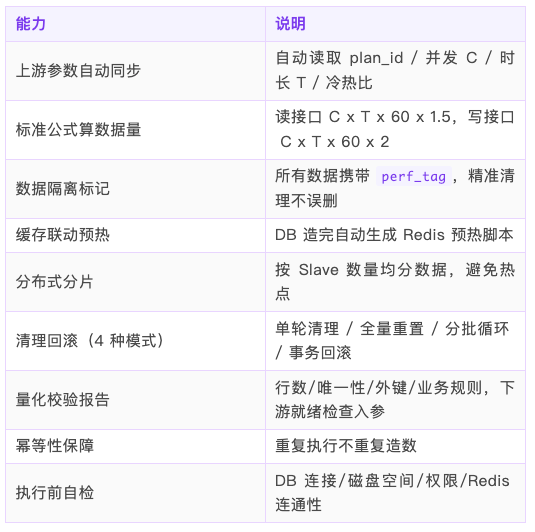Select the cell starting with 行数/唯一性/外键
Screen dimensions: 535x532
(395, 400)
